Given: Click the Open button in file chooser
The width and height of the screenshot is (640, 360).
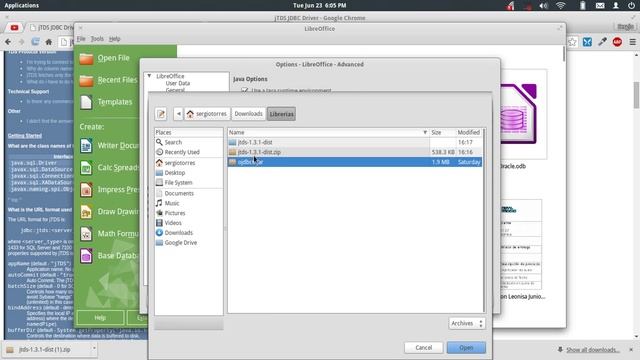Looking at the screenshot, I should pos(466,348).
